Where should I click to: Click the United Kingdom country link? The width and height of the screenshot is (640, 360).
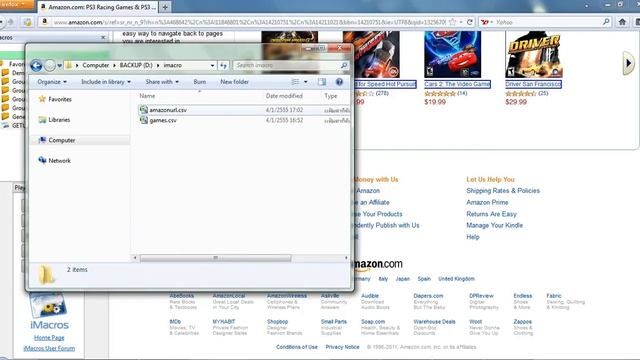coord(456,279)
